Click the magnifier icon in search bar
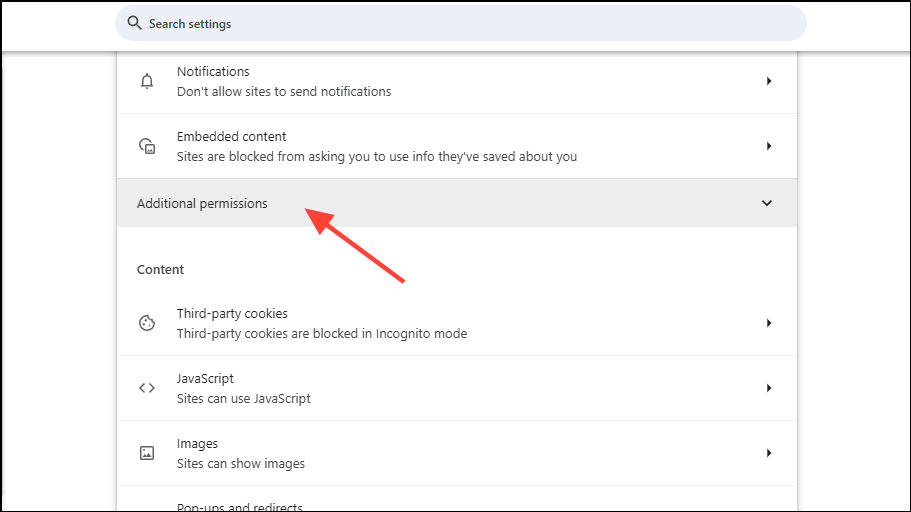Screen dimensions: 911x512 pos(134,23)
